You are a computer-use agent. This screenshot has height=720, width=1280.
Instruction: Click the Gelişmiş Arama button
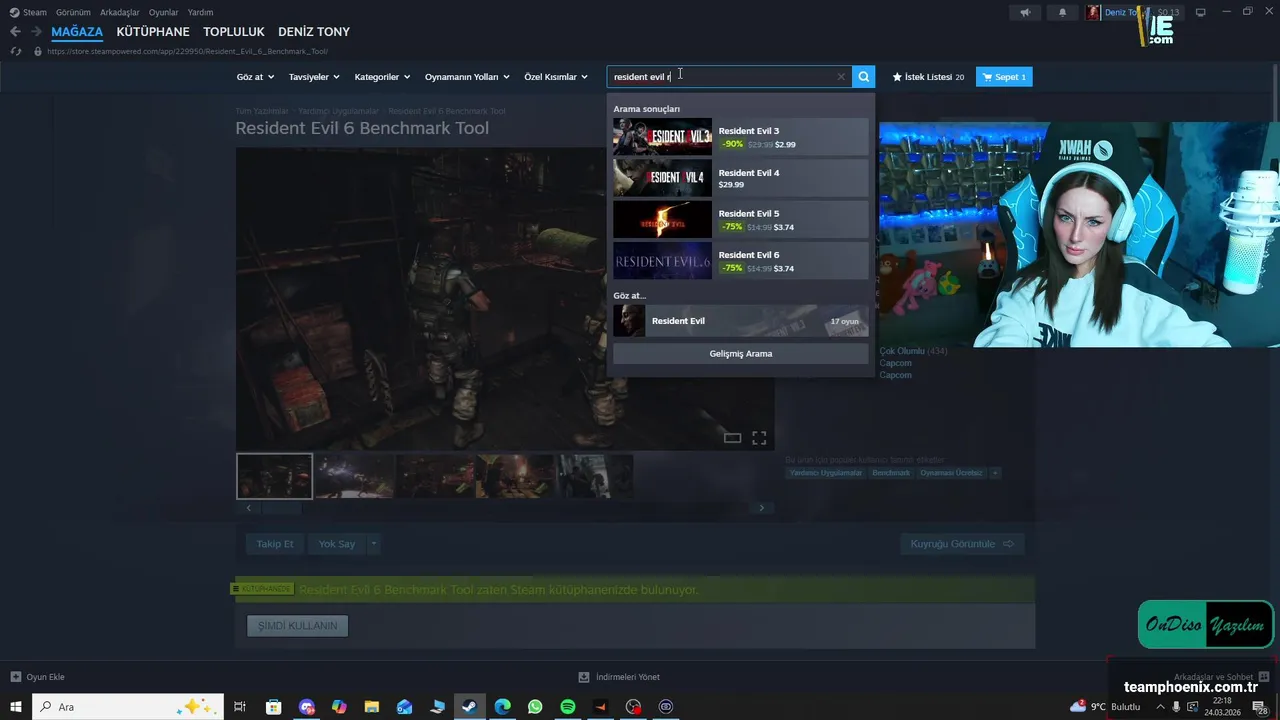(x=741, y=353)
